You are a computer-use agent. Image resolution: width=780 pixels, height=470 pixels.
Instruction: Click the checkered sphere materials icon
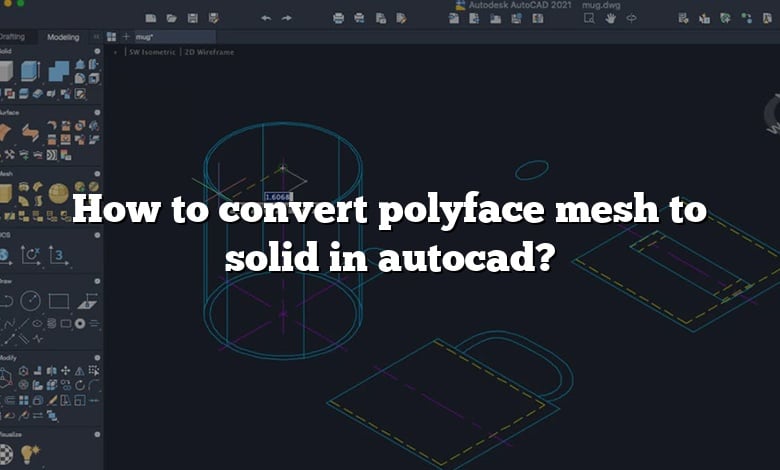click(x=6, y=454)
